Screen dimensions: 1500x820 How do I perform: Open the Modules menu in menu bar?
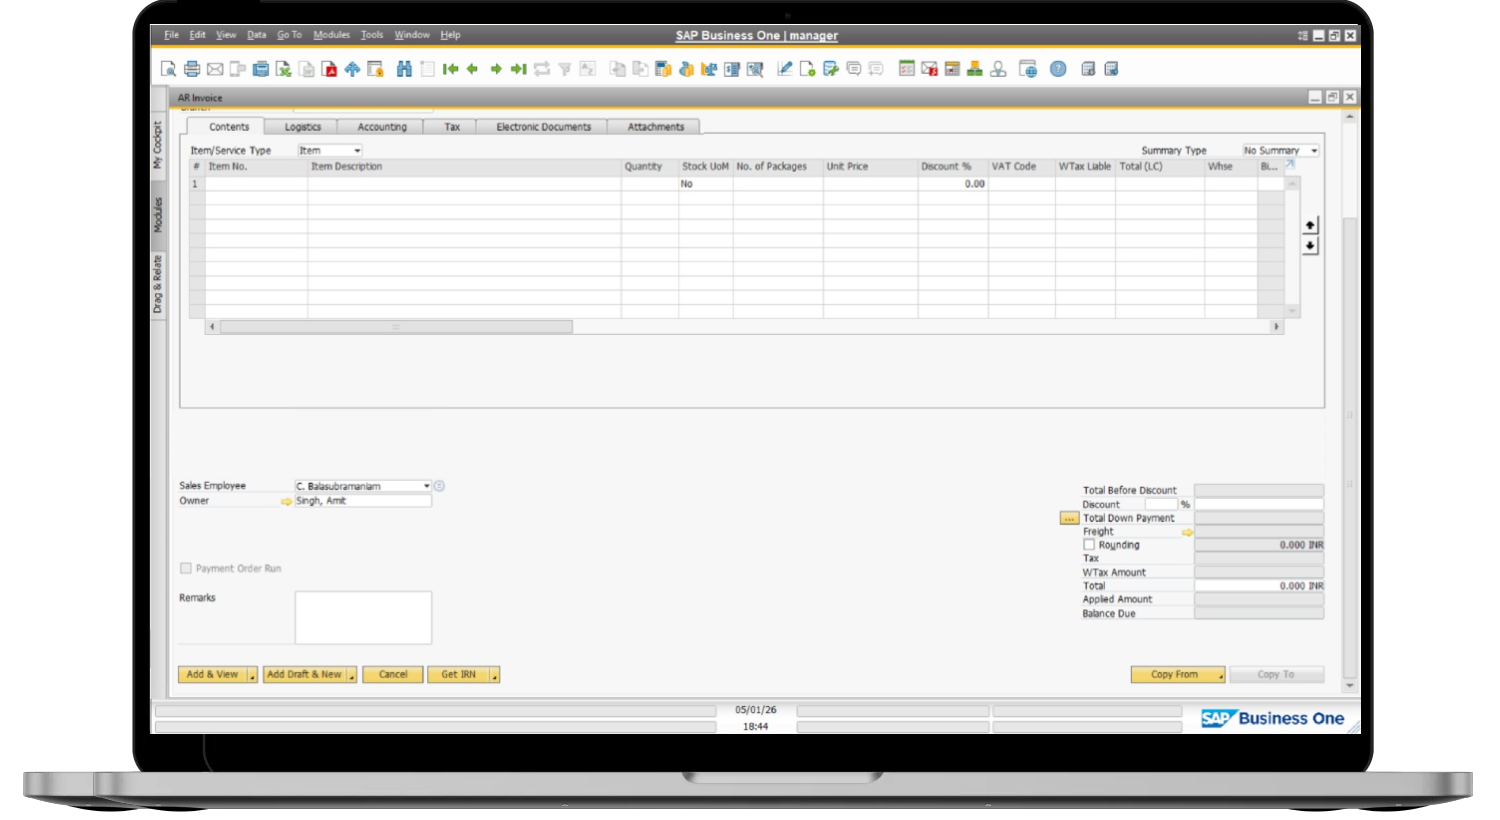click(331, 35)
